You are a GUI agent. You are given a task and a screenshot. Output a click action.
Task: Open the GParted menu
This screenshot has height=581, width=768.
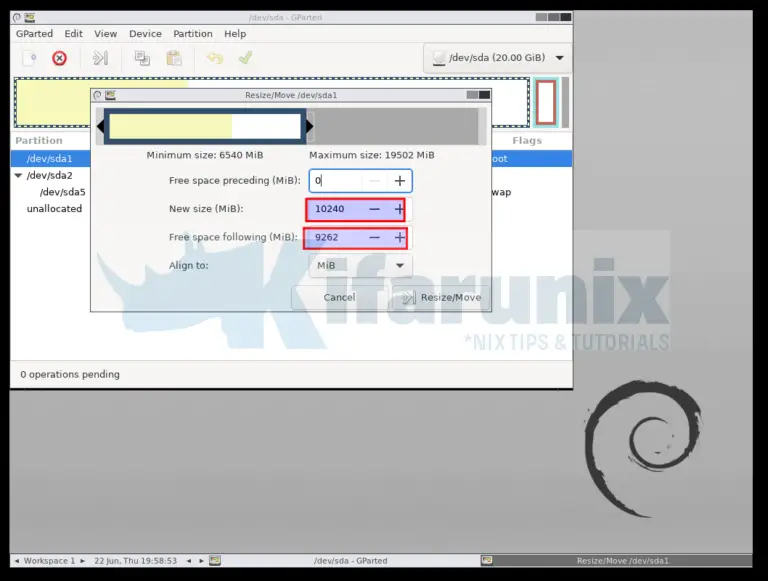[x=34, y=34]
